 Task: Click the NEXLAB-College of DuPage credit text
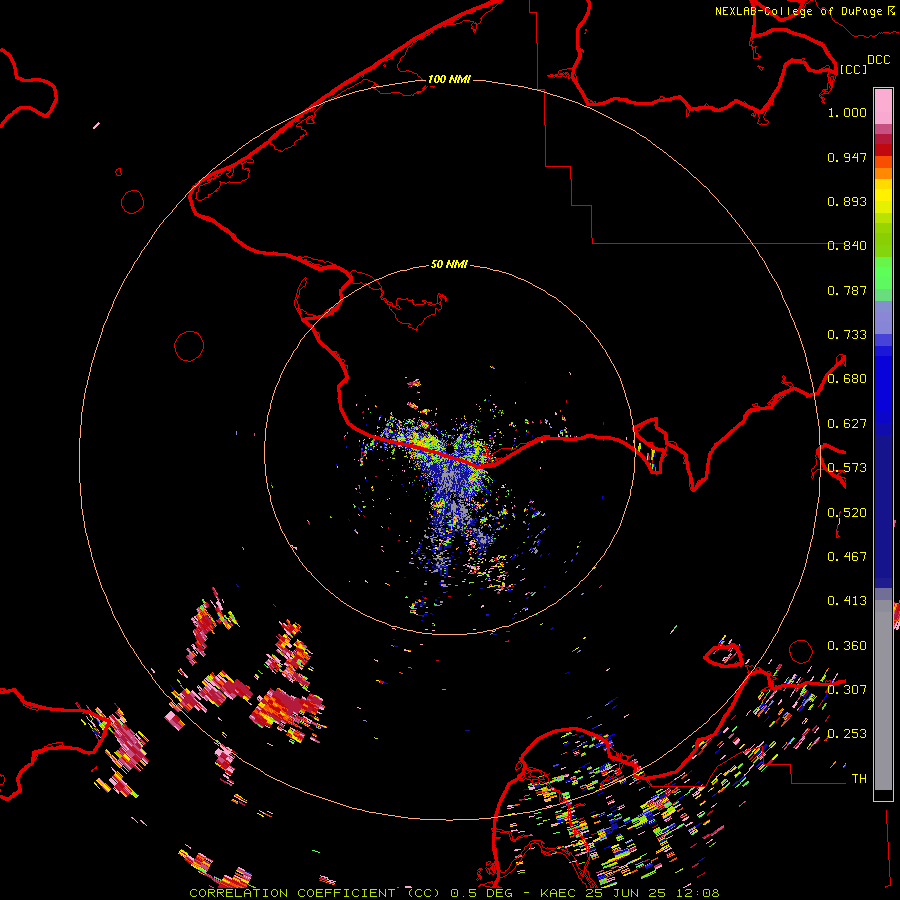pos(798,11)
